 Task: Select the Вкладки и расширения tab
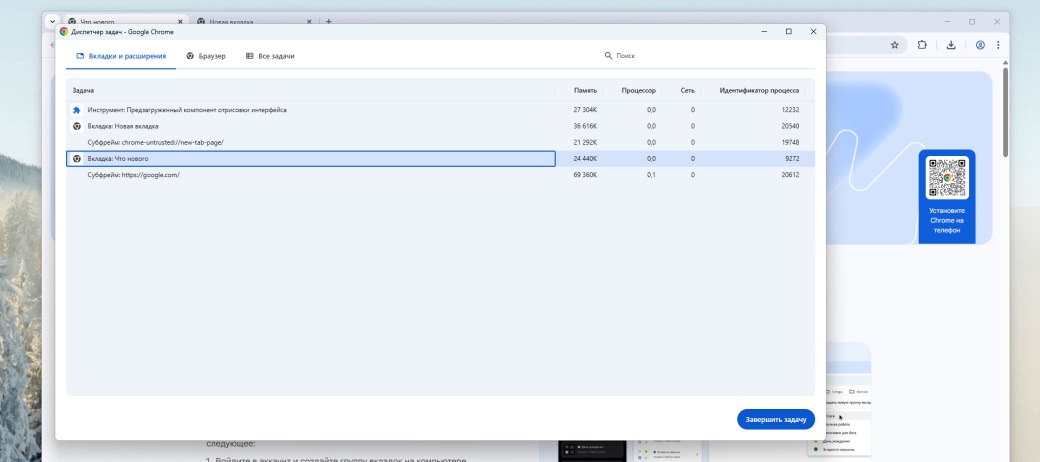[121, 56]
